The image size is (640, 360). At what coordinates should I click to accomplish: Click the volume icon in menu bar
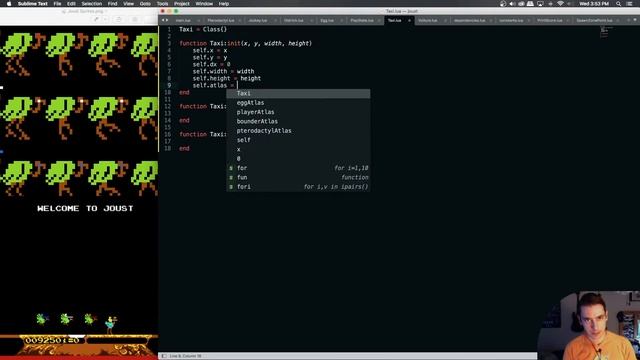(x=512, y=4)
